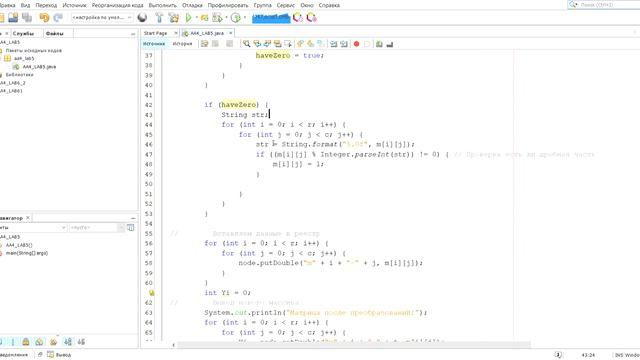Click the garbage collection memory bar
The width and height of the screenshot is (640, 360).
[x=271, y=18]
